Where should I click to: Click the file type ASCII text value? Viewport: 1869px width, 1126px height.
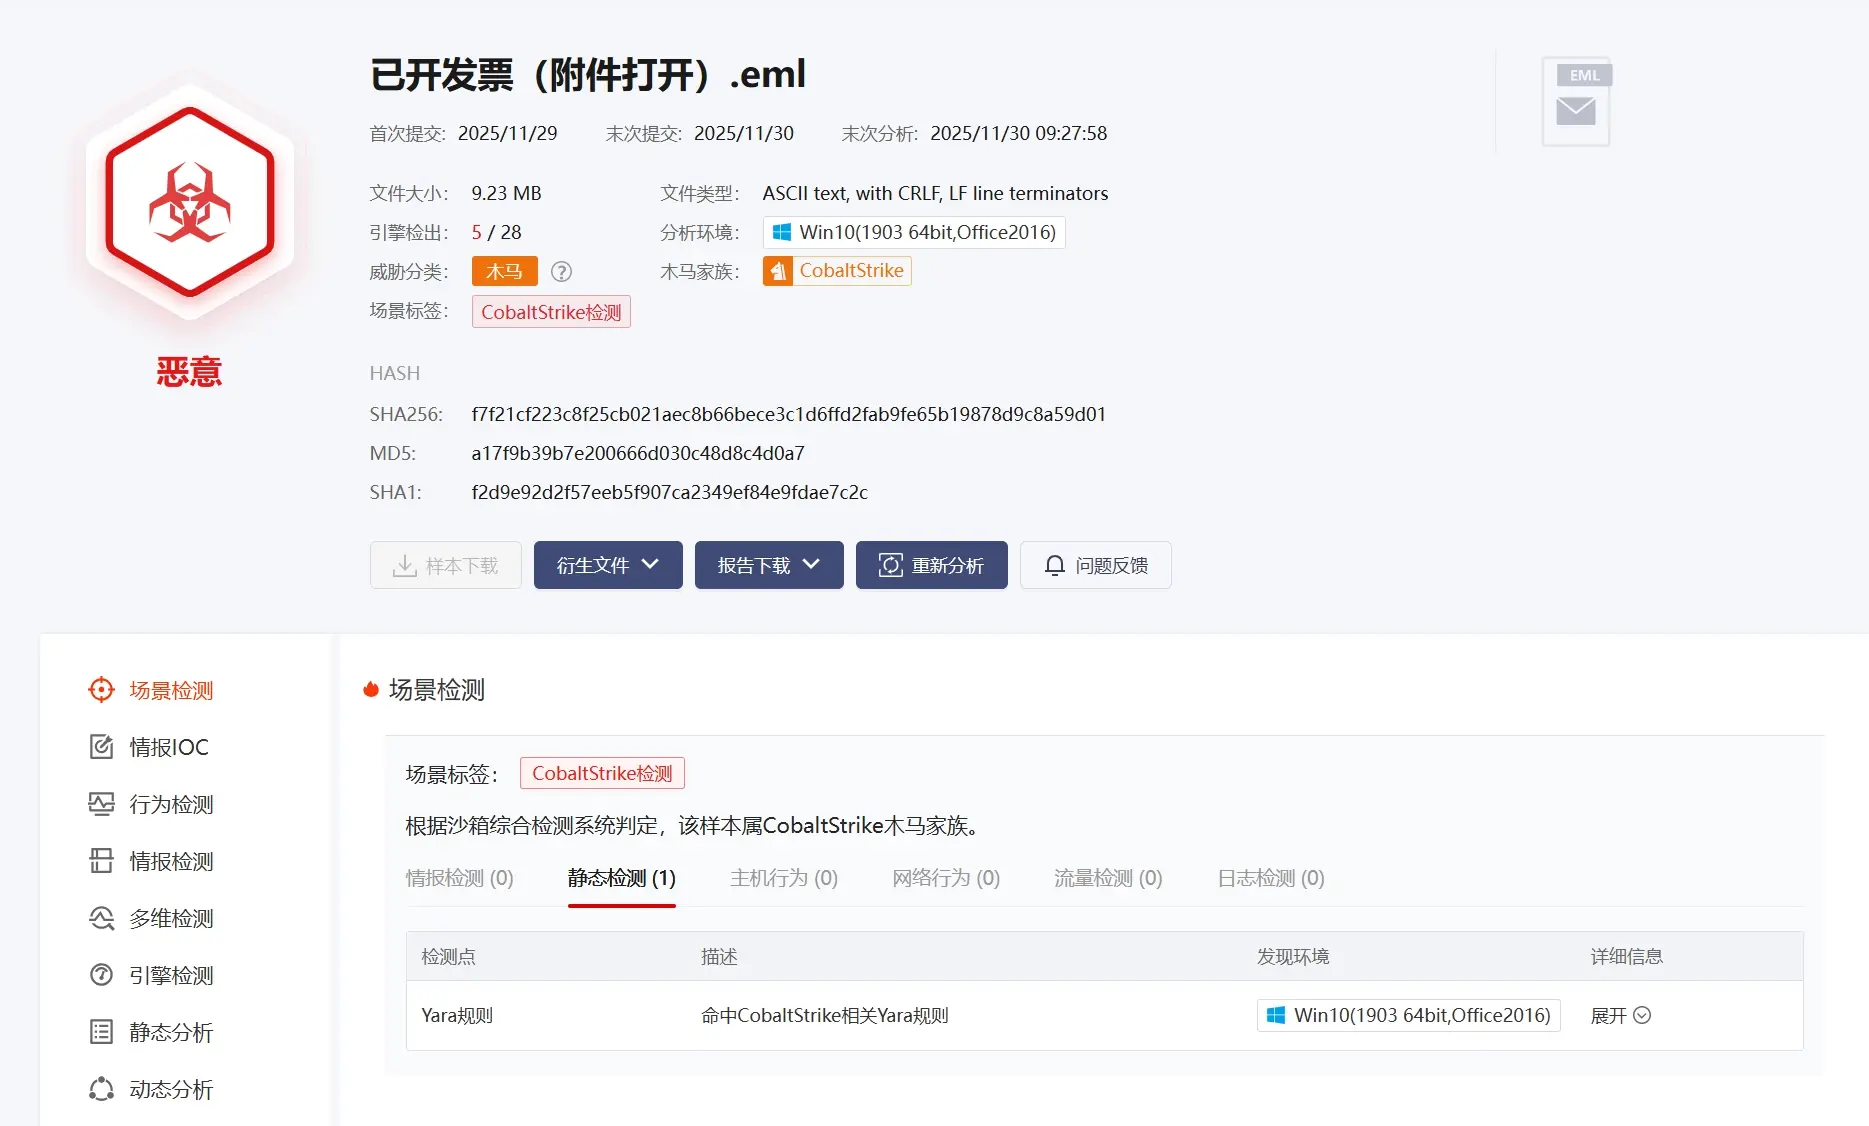[935, 193]
